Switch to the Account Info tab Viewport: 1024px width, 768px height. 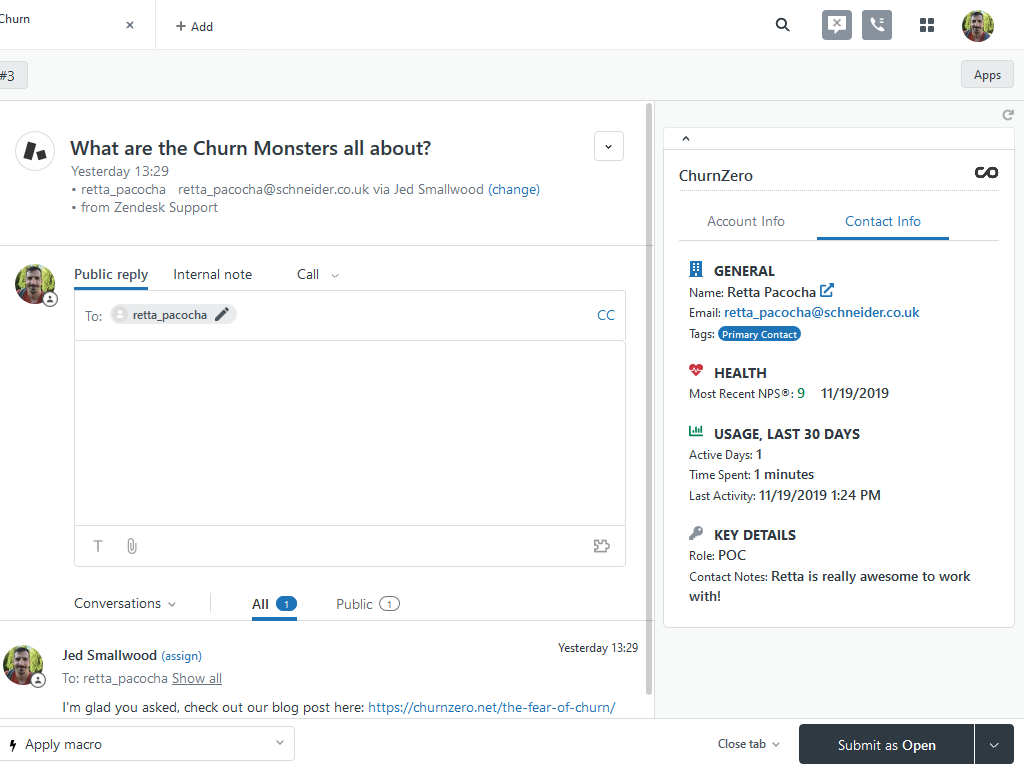[x=746, y=221]
